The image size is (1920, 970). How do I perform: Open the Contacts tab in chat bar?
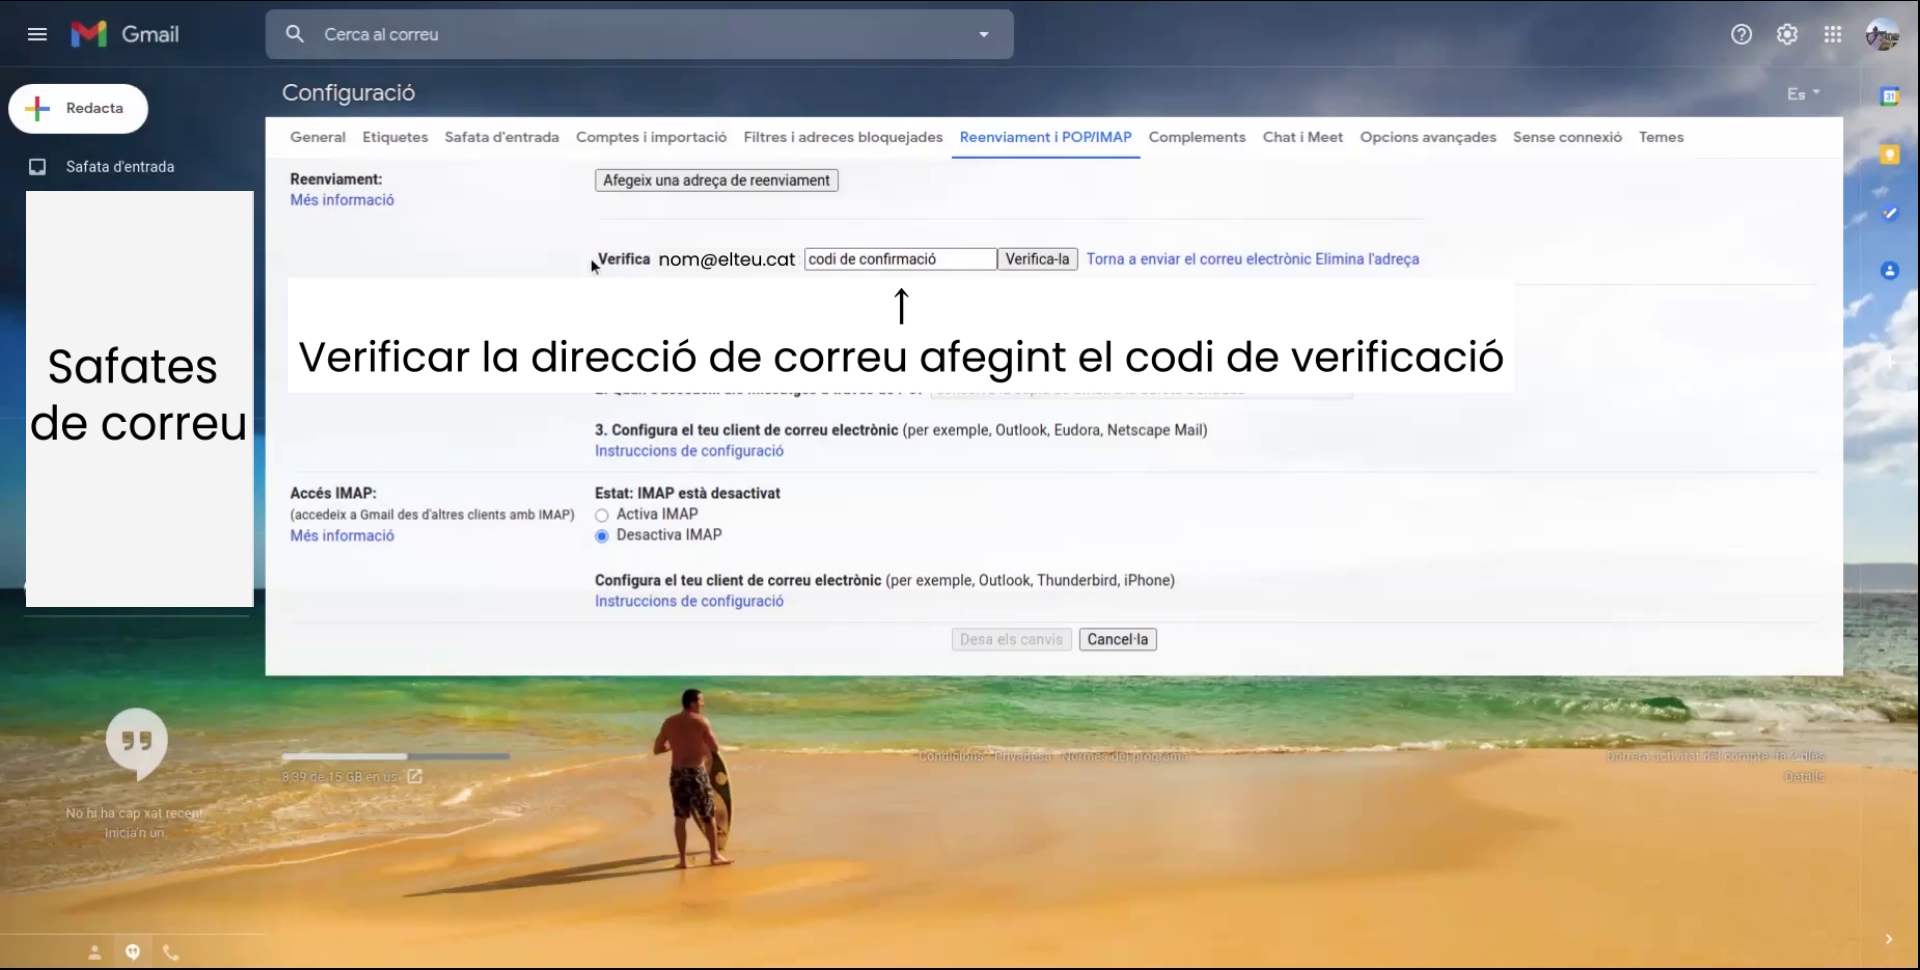tap(94, 952)
